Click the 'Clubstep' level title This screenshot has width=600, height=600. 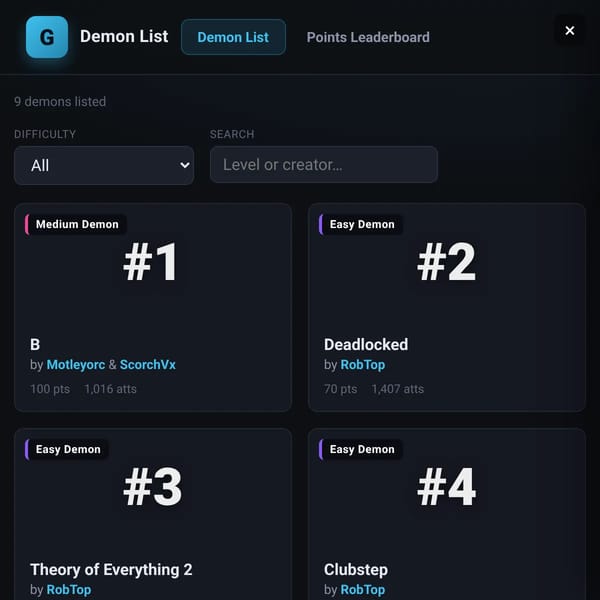coord(356,570)
